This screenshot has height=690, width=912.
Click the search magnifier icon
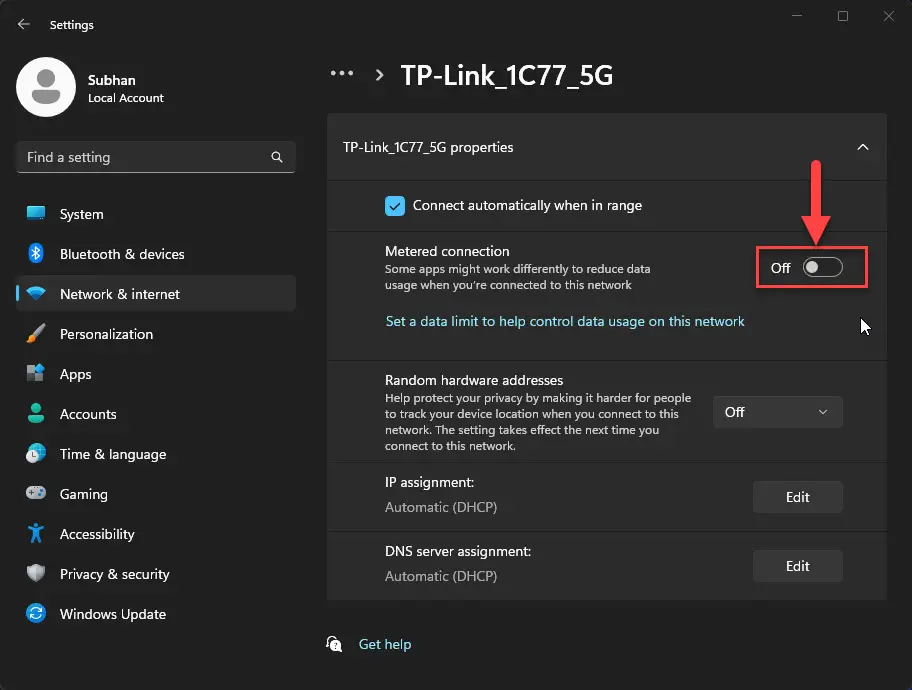tap(277, 157)
